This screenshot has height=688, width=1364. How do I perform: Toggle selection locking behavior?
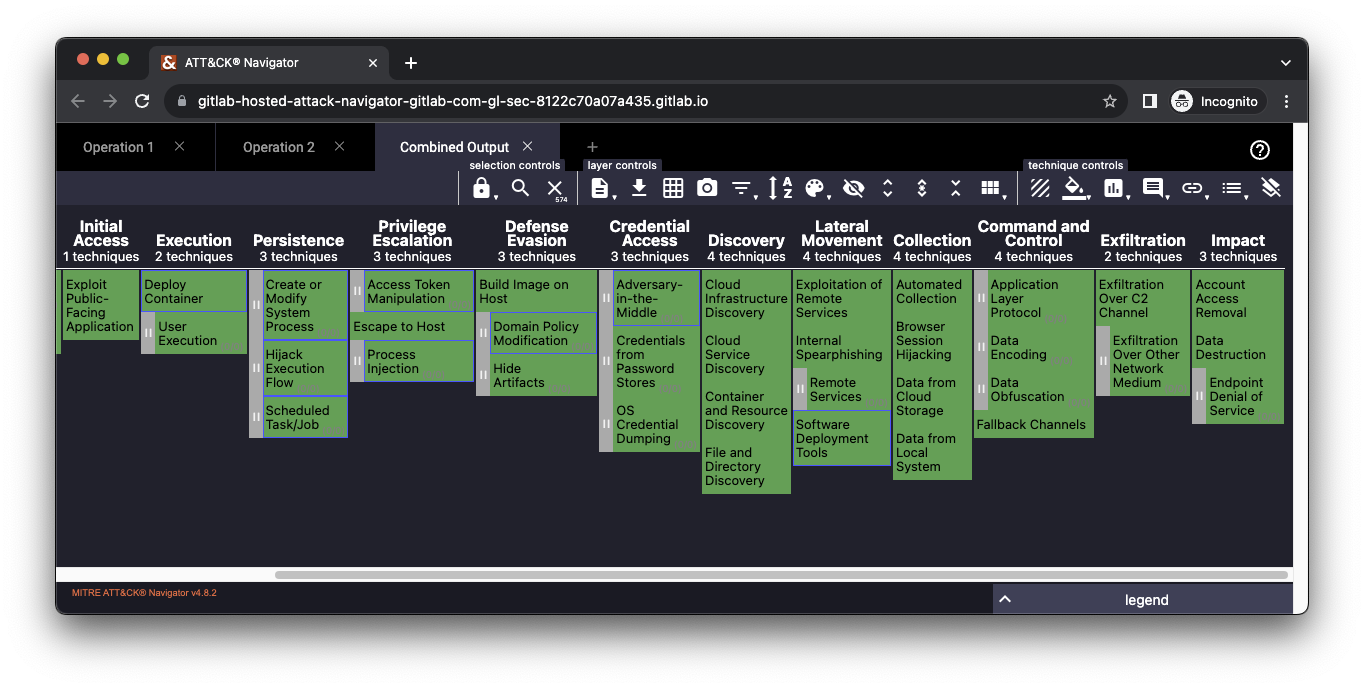pyautogui.click(x=482, y=187)
